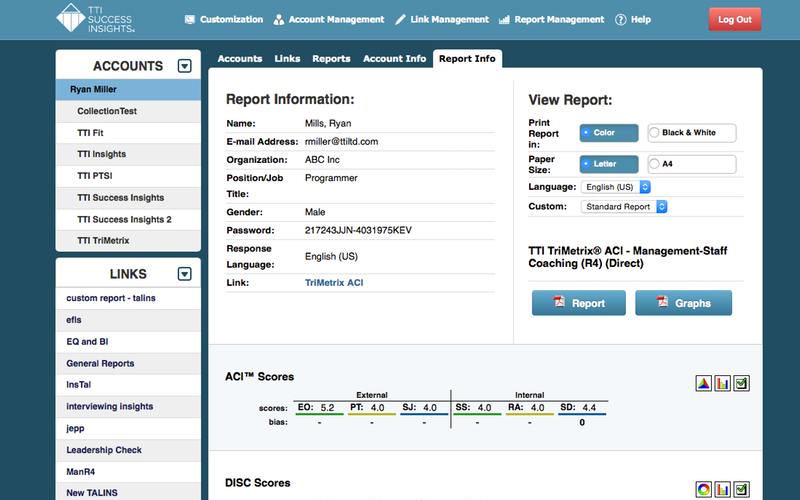This screenshot has height=500, width=800.
Task: Select the Report Info tab
Action: click(x=467, y=59)
